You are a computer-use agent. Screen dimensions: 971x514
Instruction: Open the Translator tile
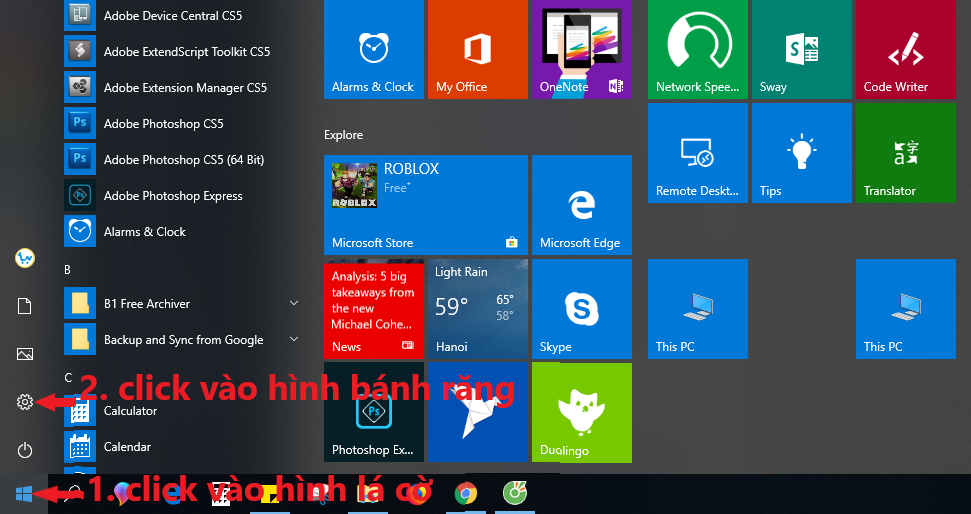[906, 153]
